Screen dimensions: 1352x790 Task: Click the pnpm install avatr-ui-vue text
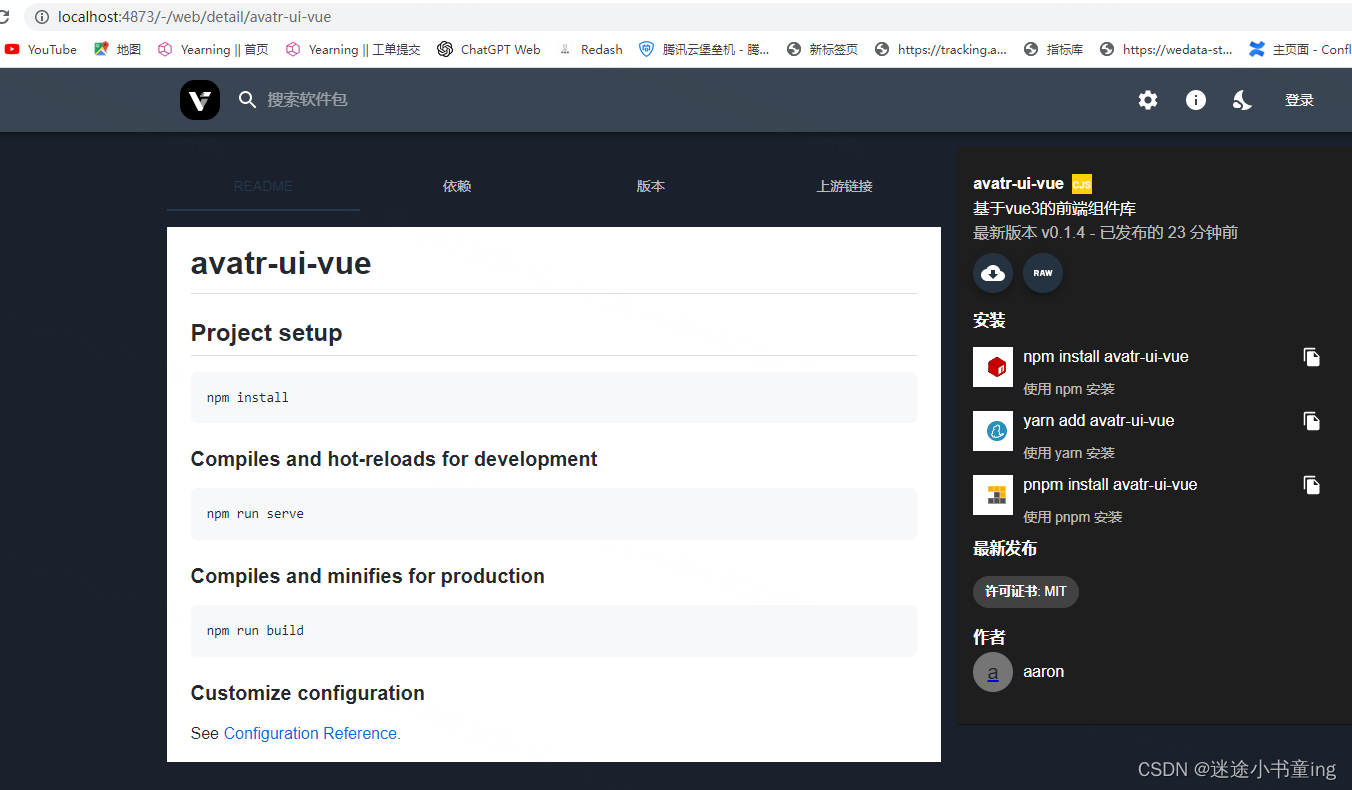(x=1110, y=485)
